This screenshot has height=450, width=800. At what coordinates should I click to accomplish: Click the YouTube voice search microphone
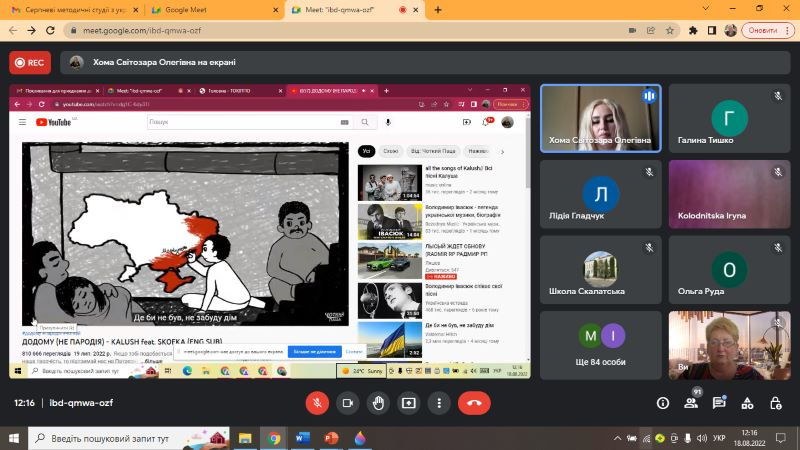pos(388,122)
